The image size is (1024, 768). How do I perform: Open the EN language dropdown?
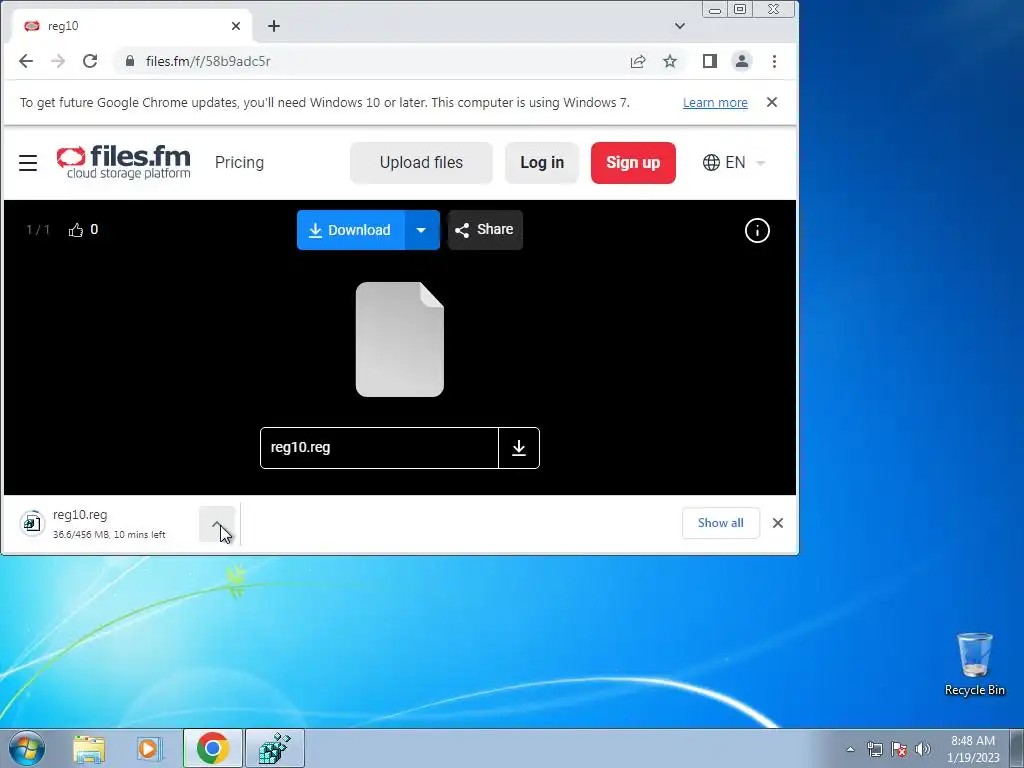click(x=733, y=163)
